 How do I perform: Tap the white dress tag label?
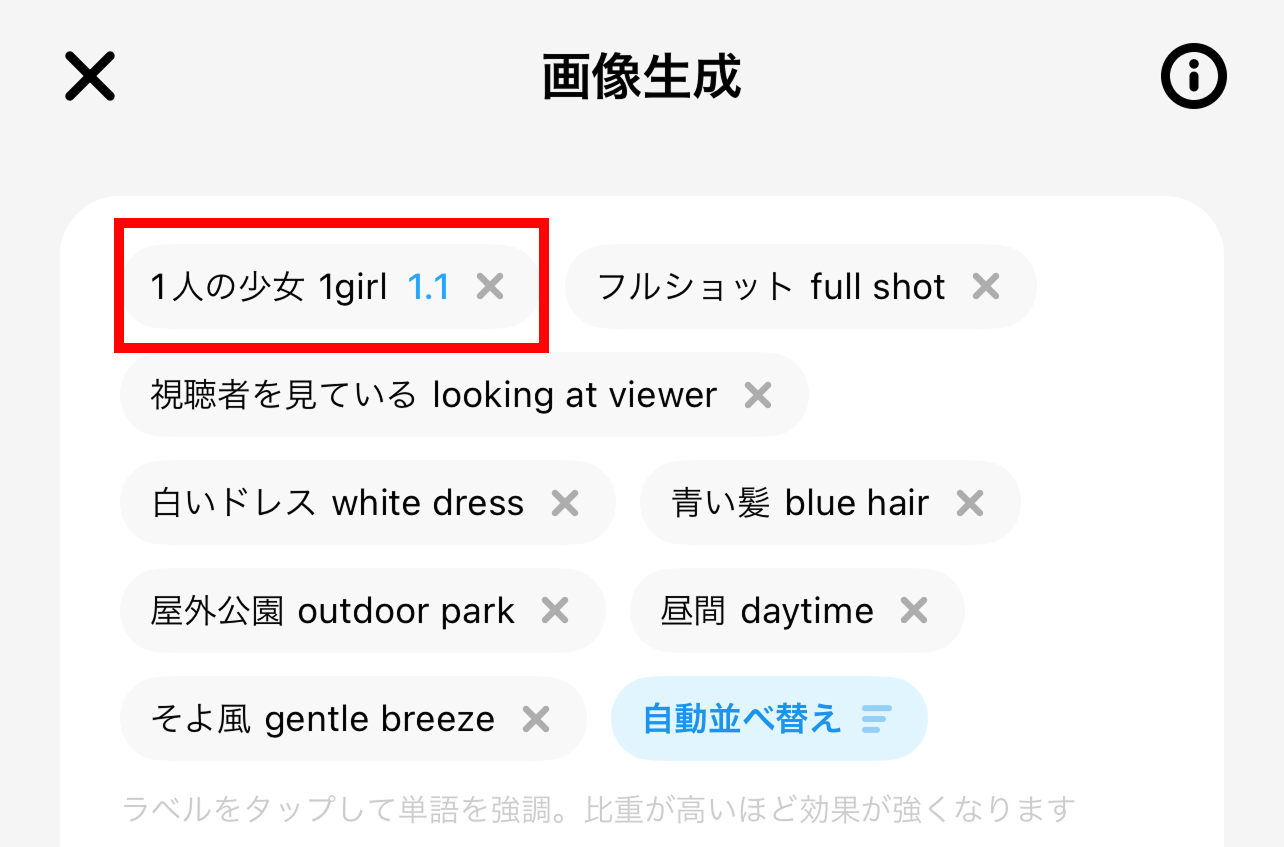337,503
